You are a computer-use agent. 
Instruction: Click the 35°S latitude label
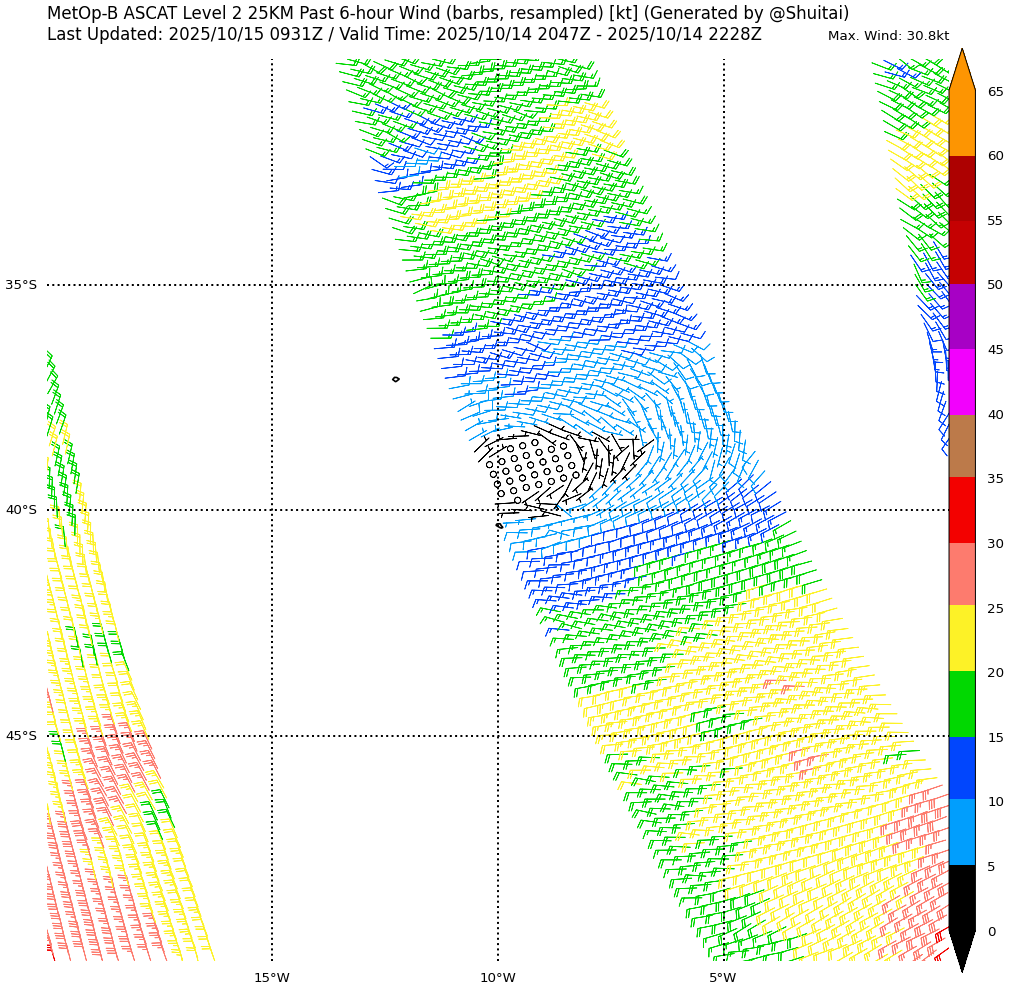coord(21,285)
